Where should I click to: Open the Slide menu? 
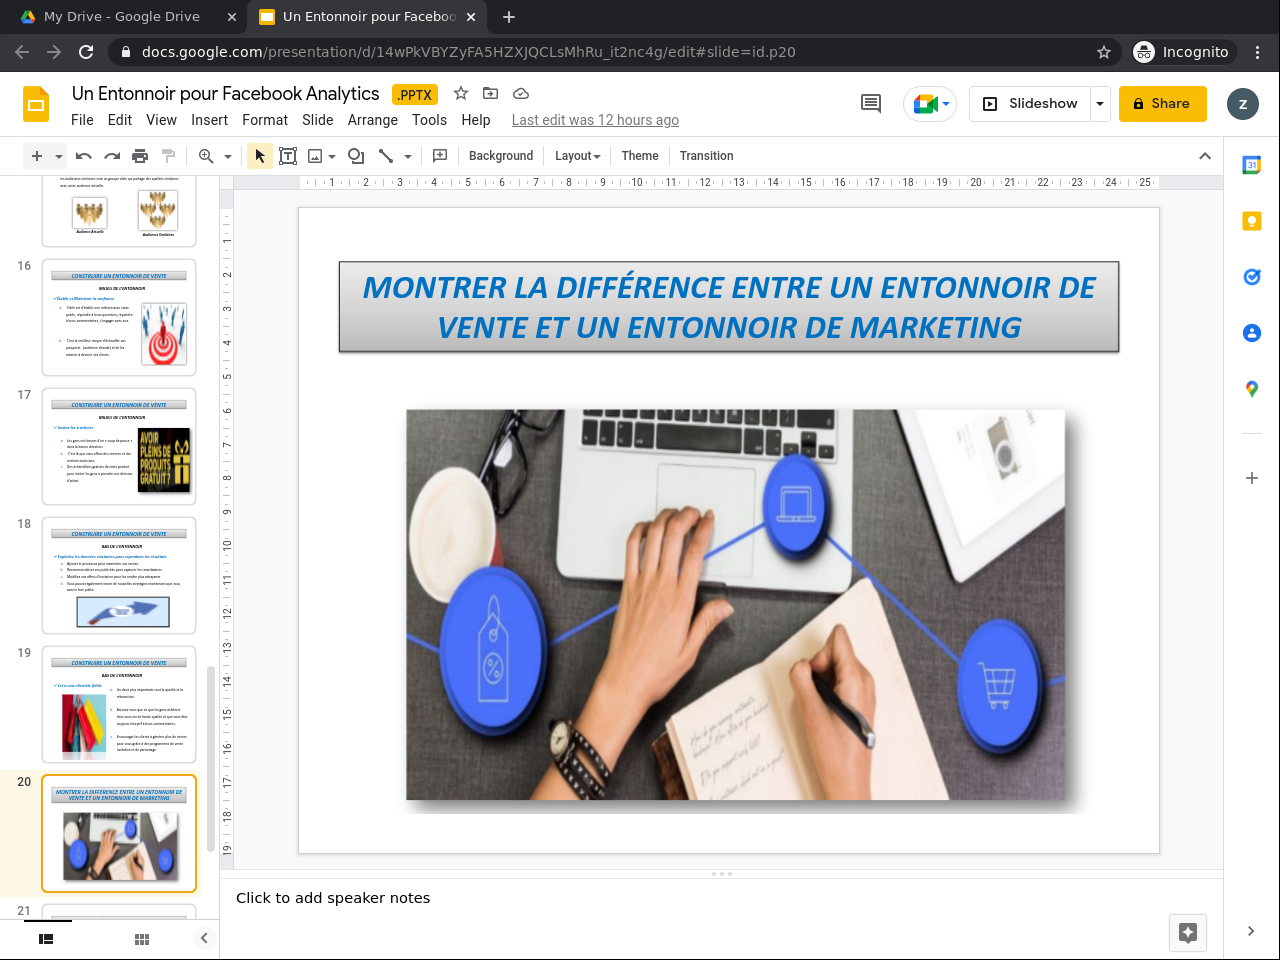pyautogui.click(x=318, y=120)
